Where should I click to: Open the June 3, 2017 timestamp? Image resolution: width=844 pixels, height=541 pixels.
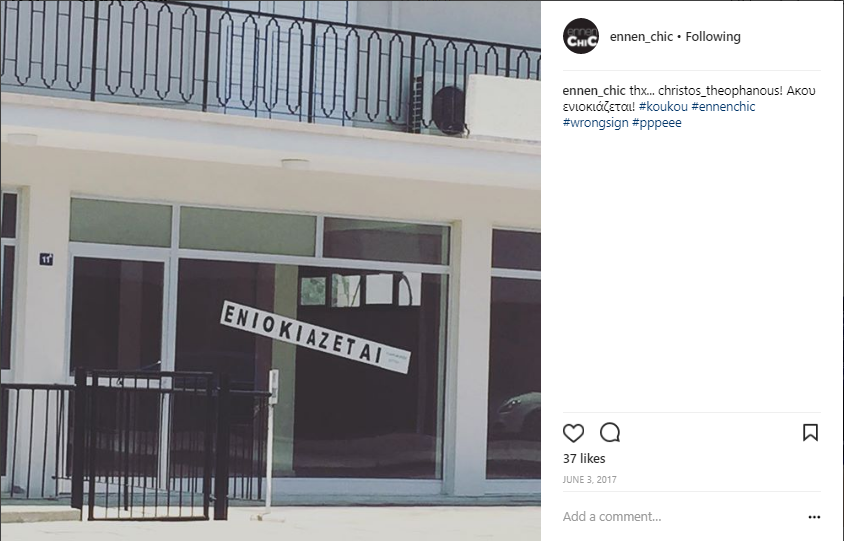tap(589, 480)
